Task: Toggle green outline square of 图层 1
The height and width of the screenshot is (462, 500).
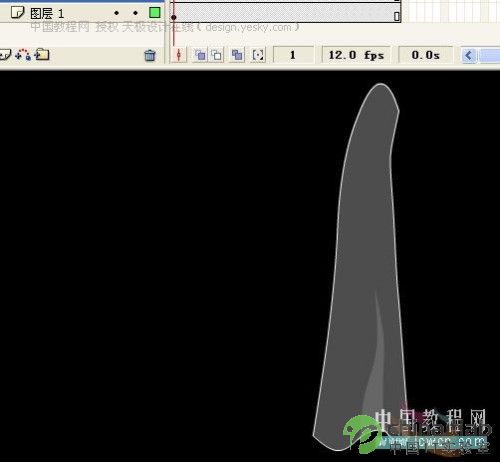Action: pos(155,13)
